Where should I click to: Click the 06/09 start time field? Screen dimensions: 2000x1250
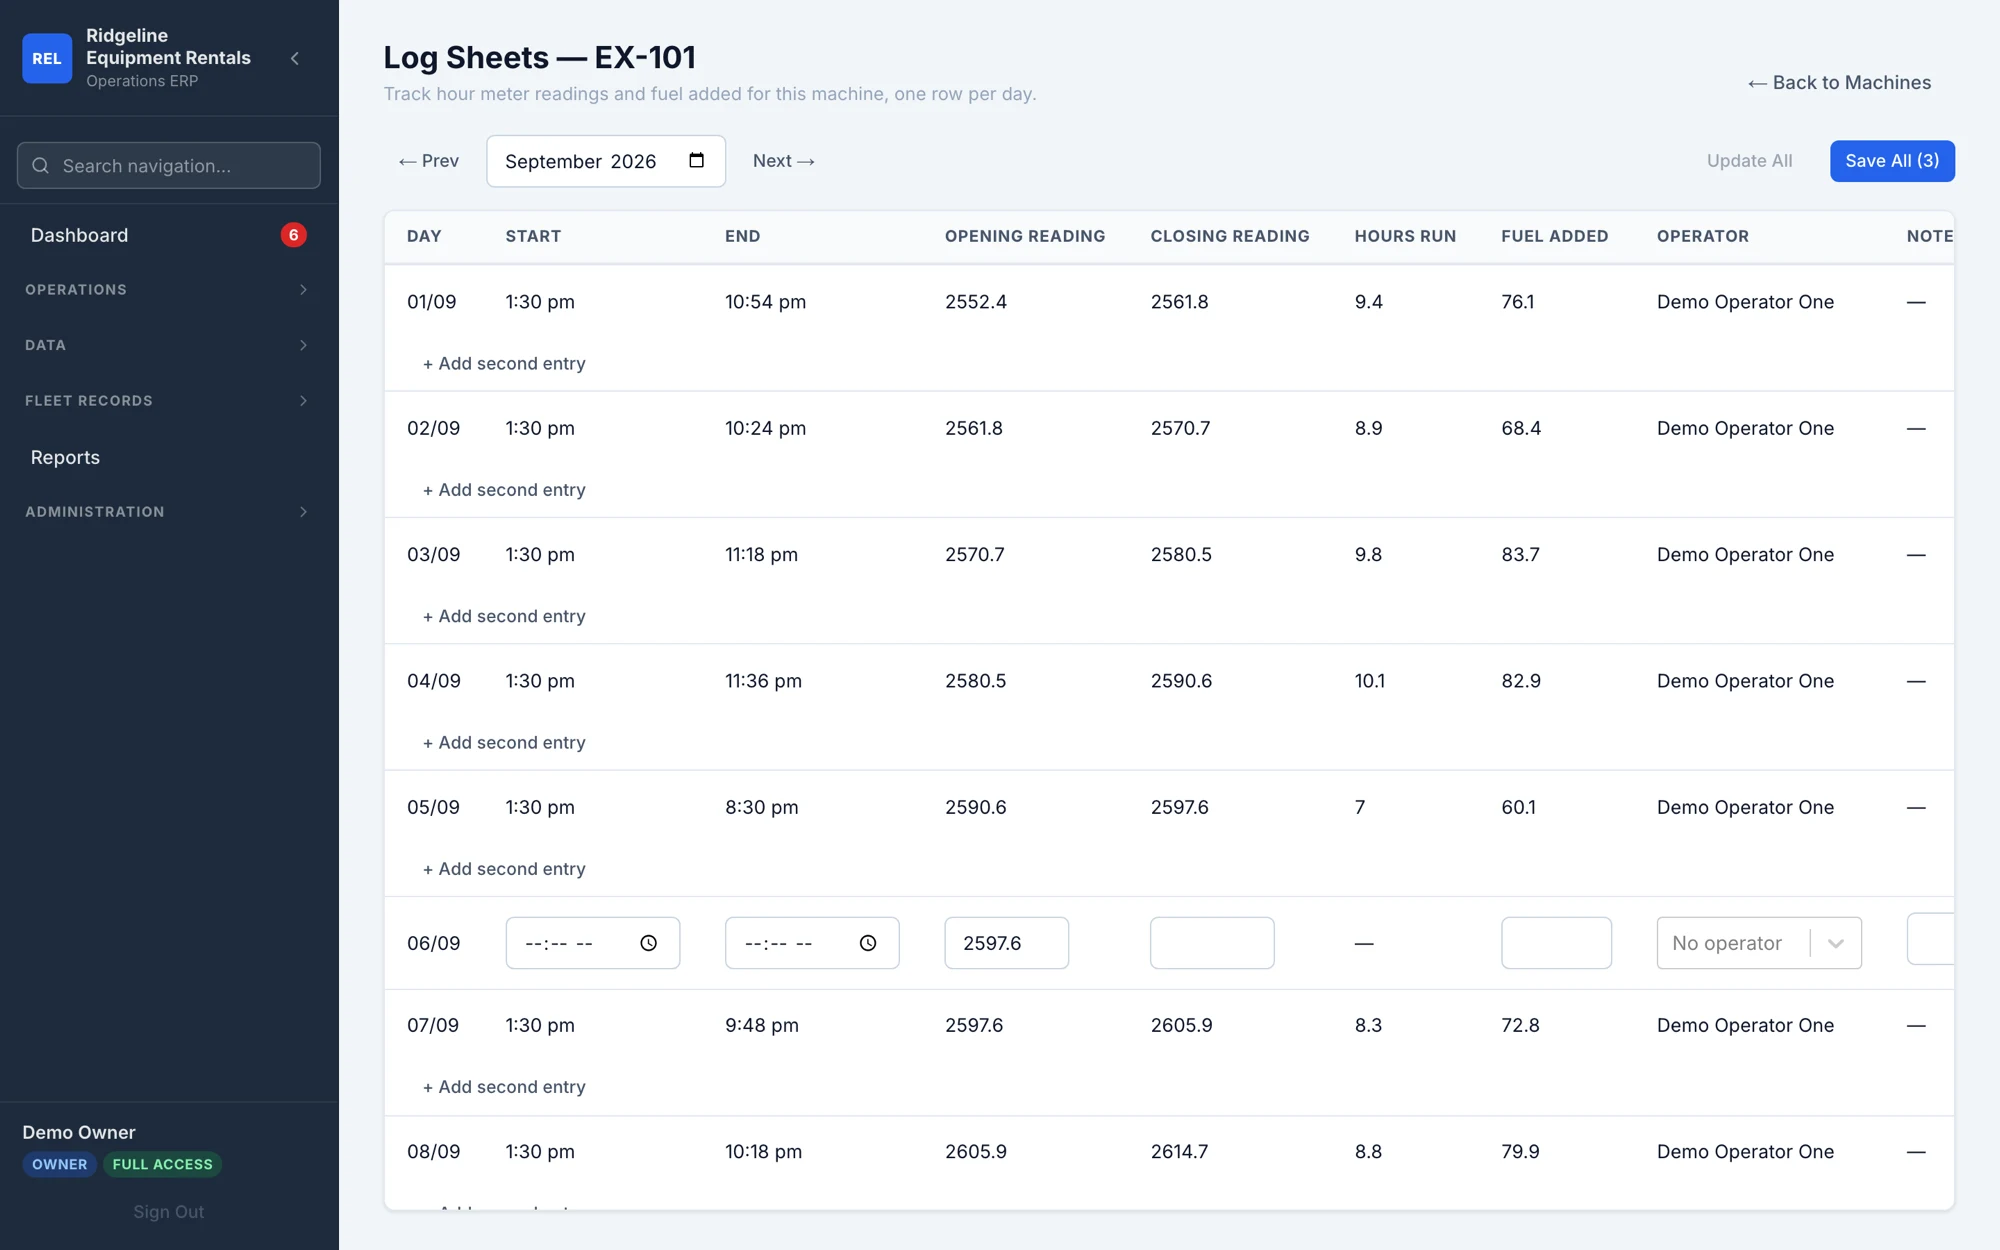click(593, 943)
